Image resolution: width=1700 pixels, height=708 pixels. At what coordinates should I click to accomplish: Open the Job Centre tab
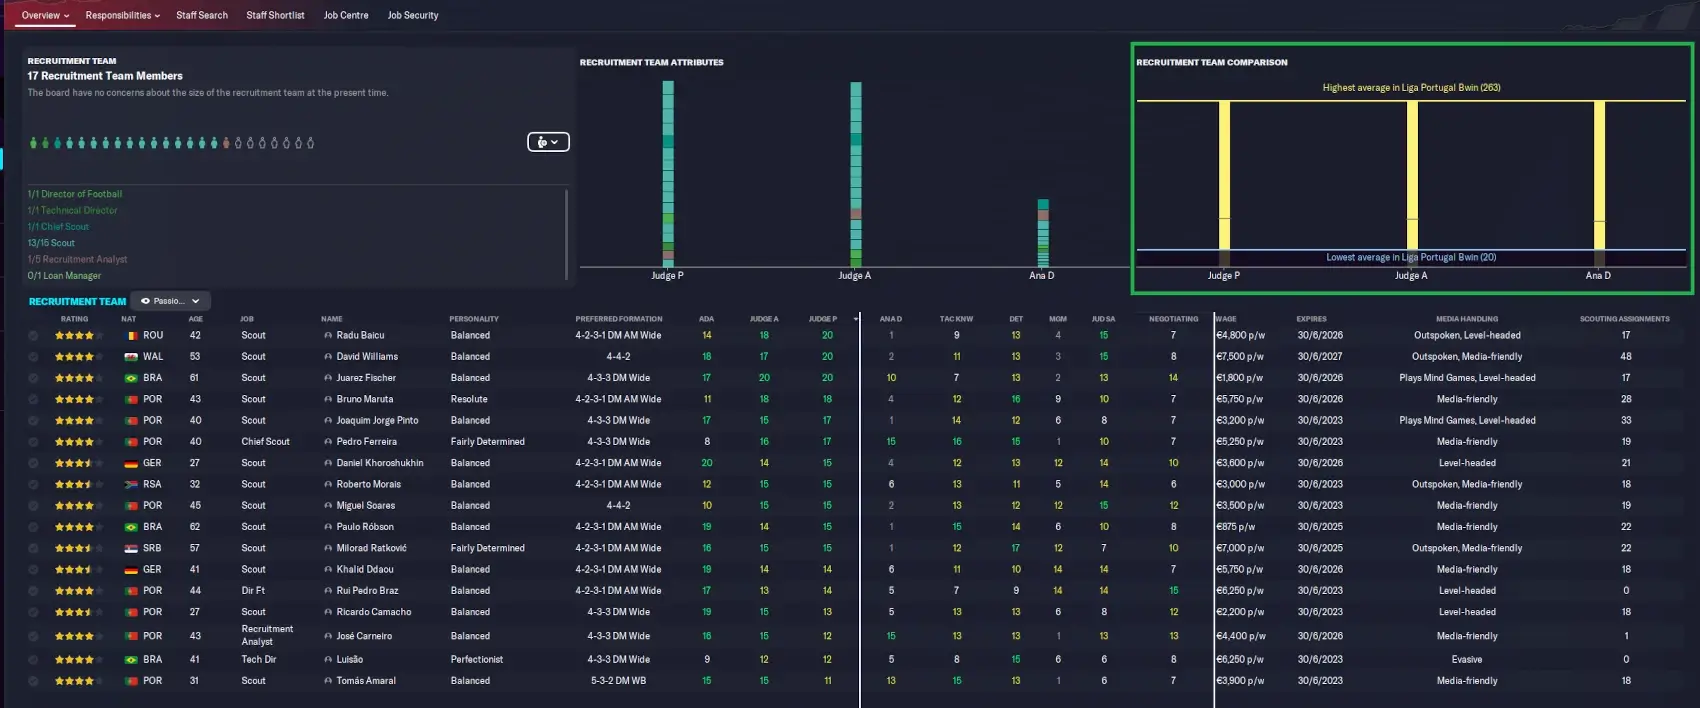346,15
